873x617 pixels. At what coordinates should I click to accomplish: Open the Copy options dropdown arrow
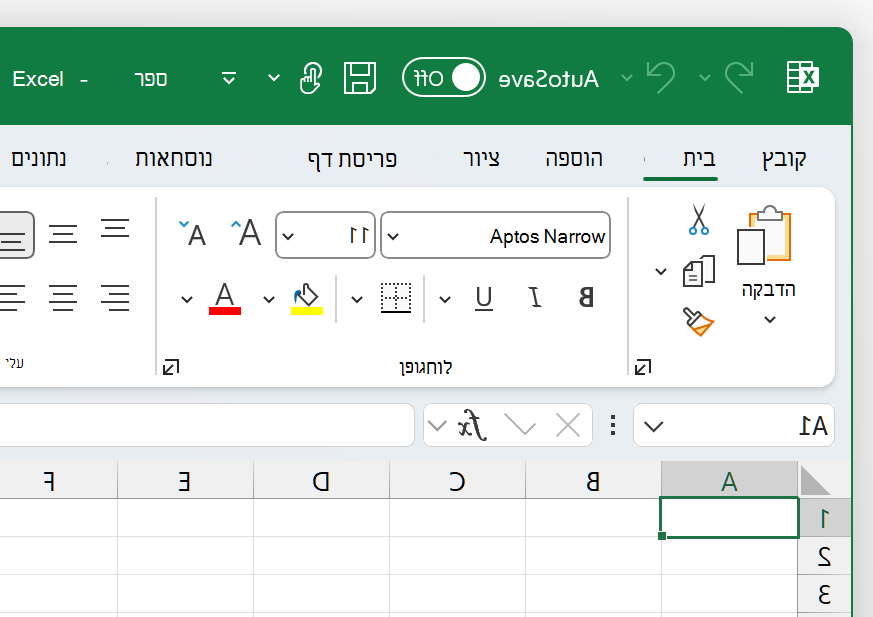[x=661, y=272]
